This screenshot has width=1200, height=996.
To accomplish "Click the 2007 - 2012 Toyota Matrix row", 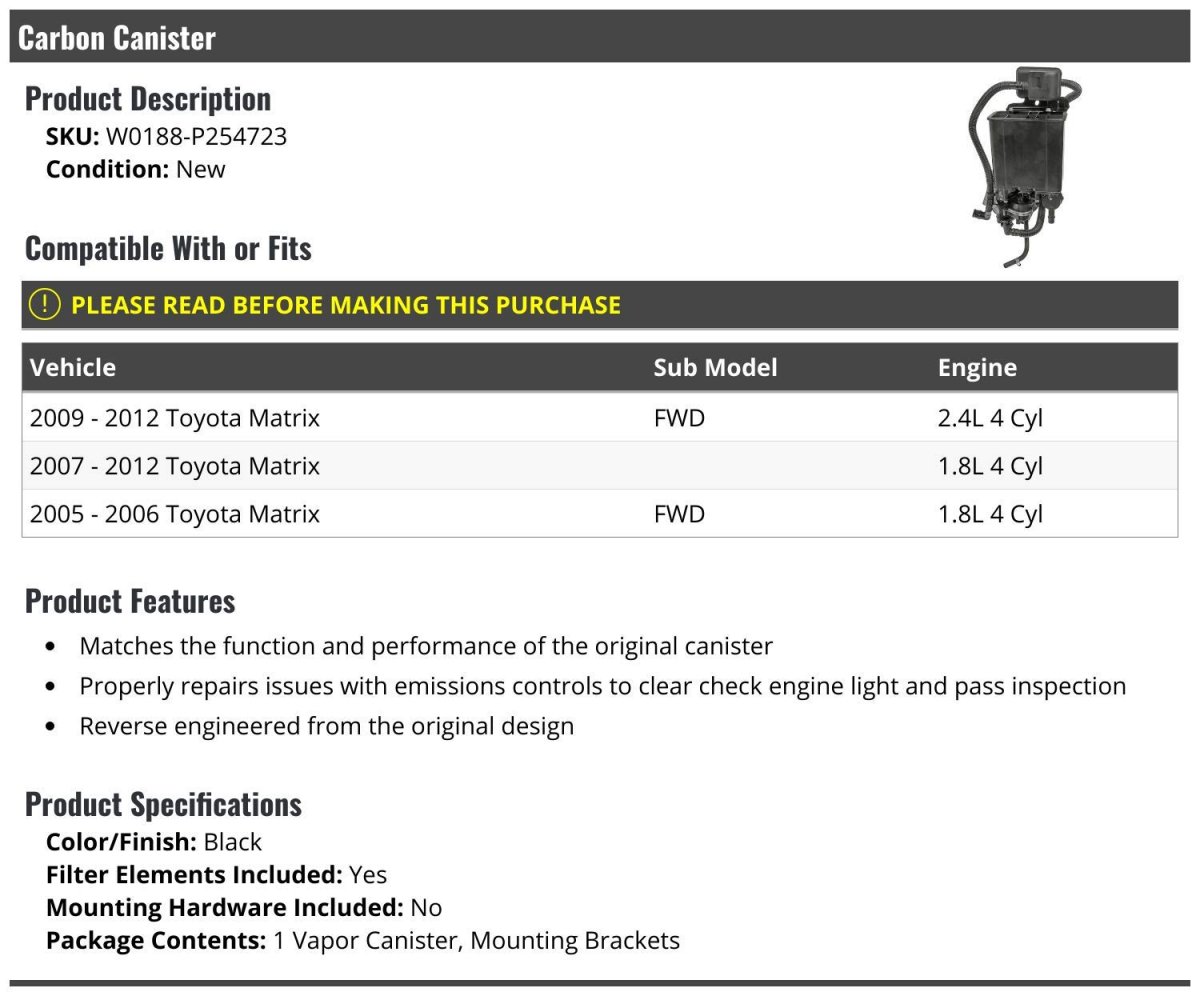I will point(175,465).
